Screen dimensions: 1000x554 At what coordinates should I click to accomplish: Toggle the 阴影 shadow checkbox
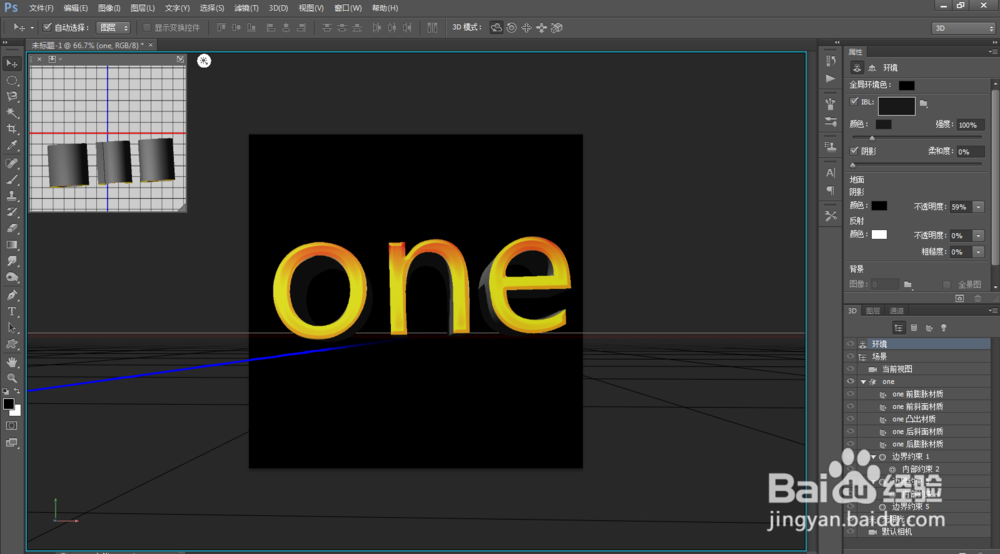[854, 150]
